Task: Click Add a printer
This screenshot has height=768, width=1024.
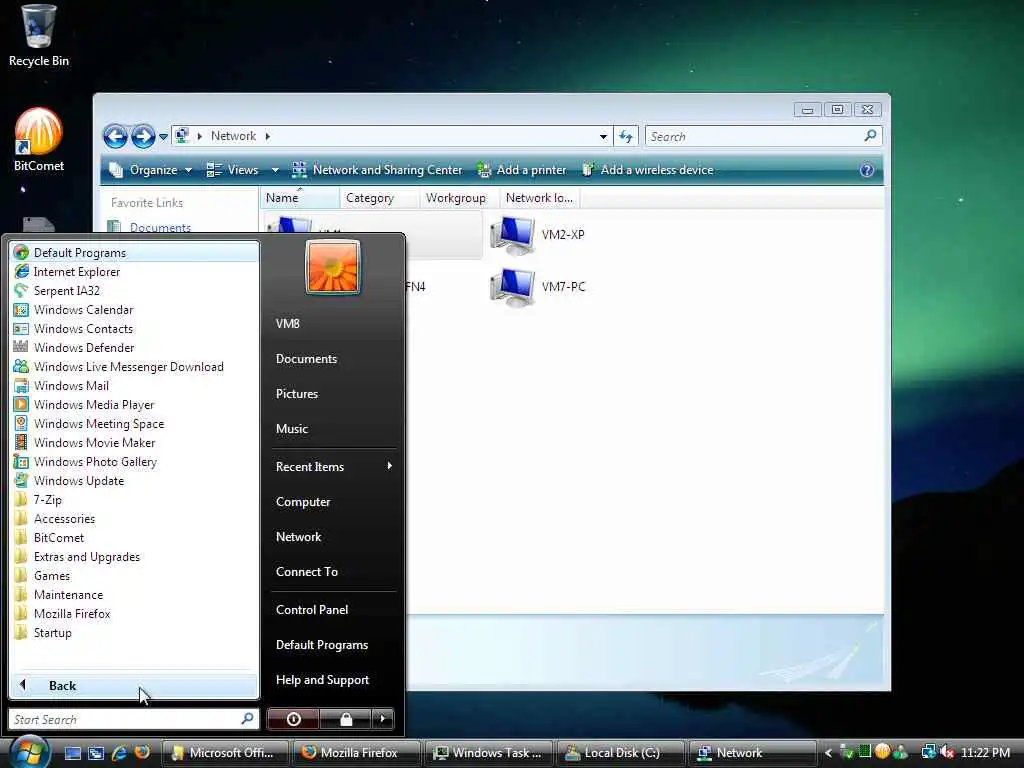Action: [x=522, y=170]
